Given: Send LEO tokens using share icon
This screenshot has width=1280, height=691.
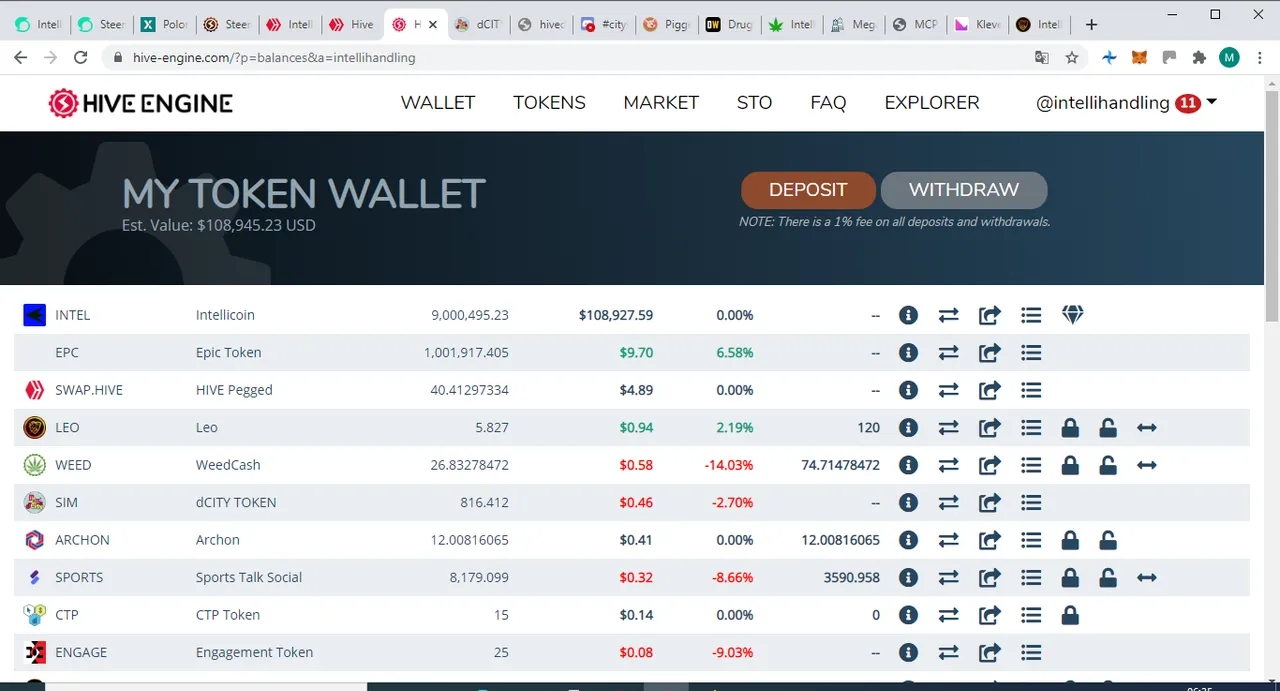Looking at the screenshot, I should 989,427.
